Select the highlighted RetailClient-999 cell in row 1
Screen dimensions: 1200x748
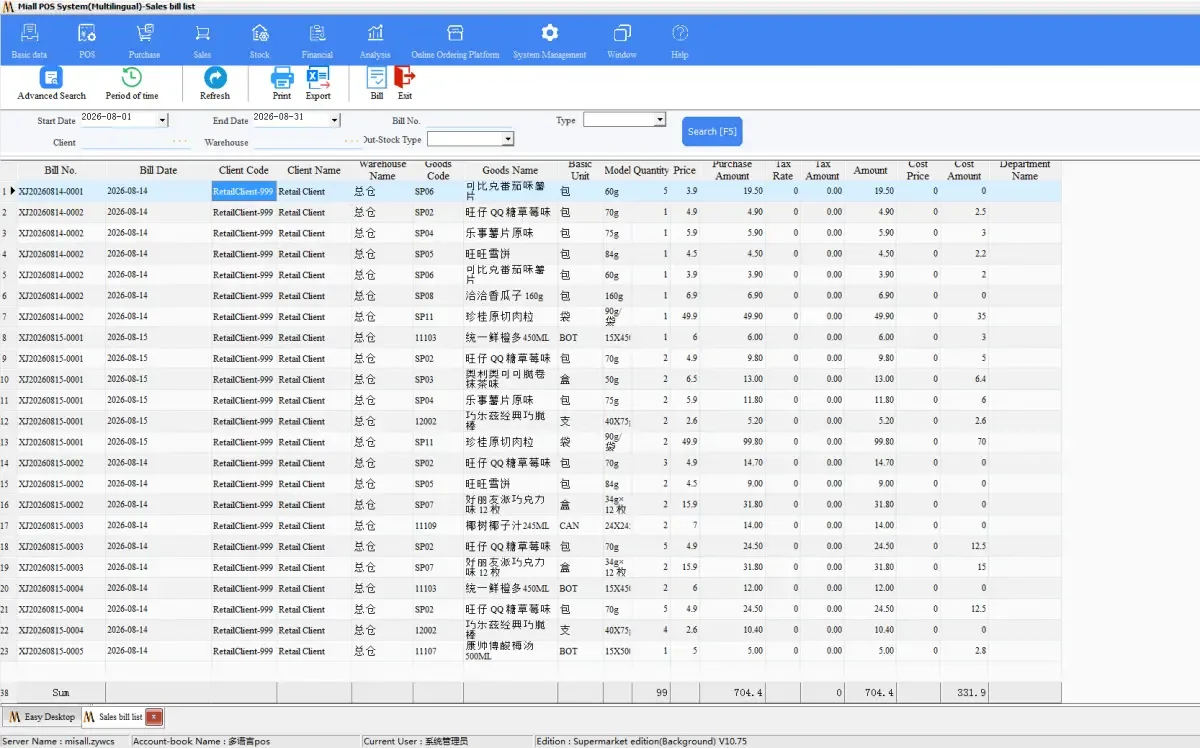click(x=243, y=191)
